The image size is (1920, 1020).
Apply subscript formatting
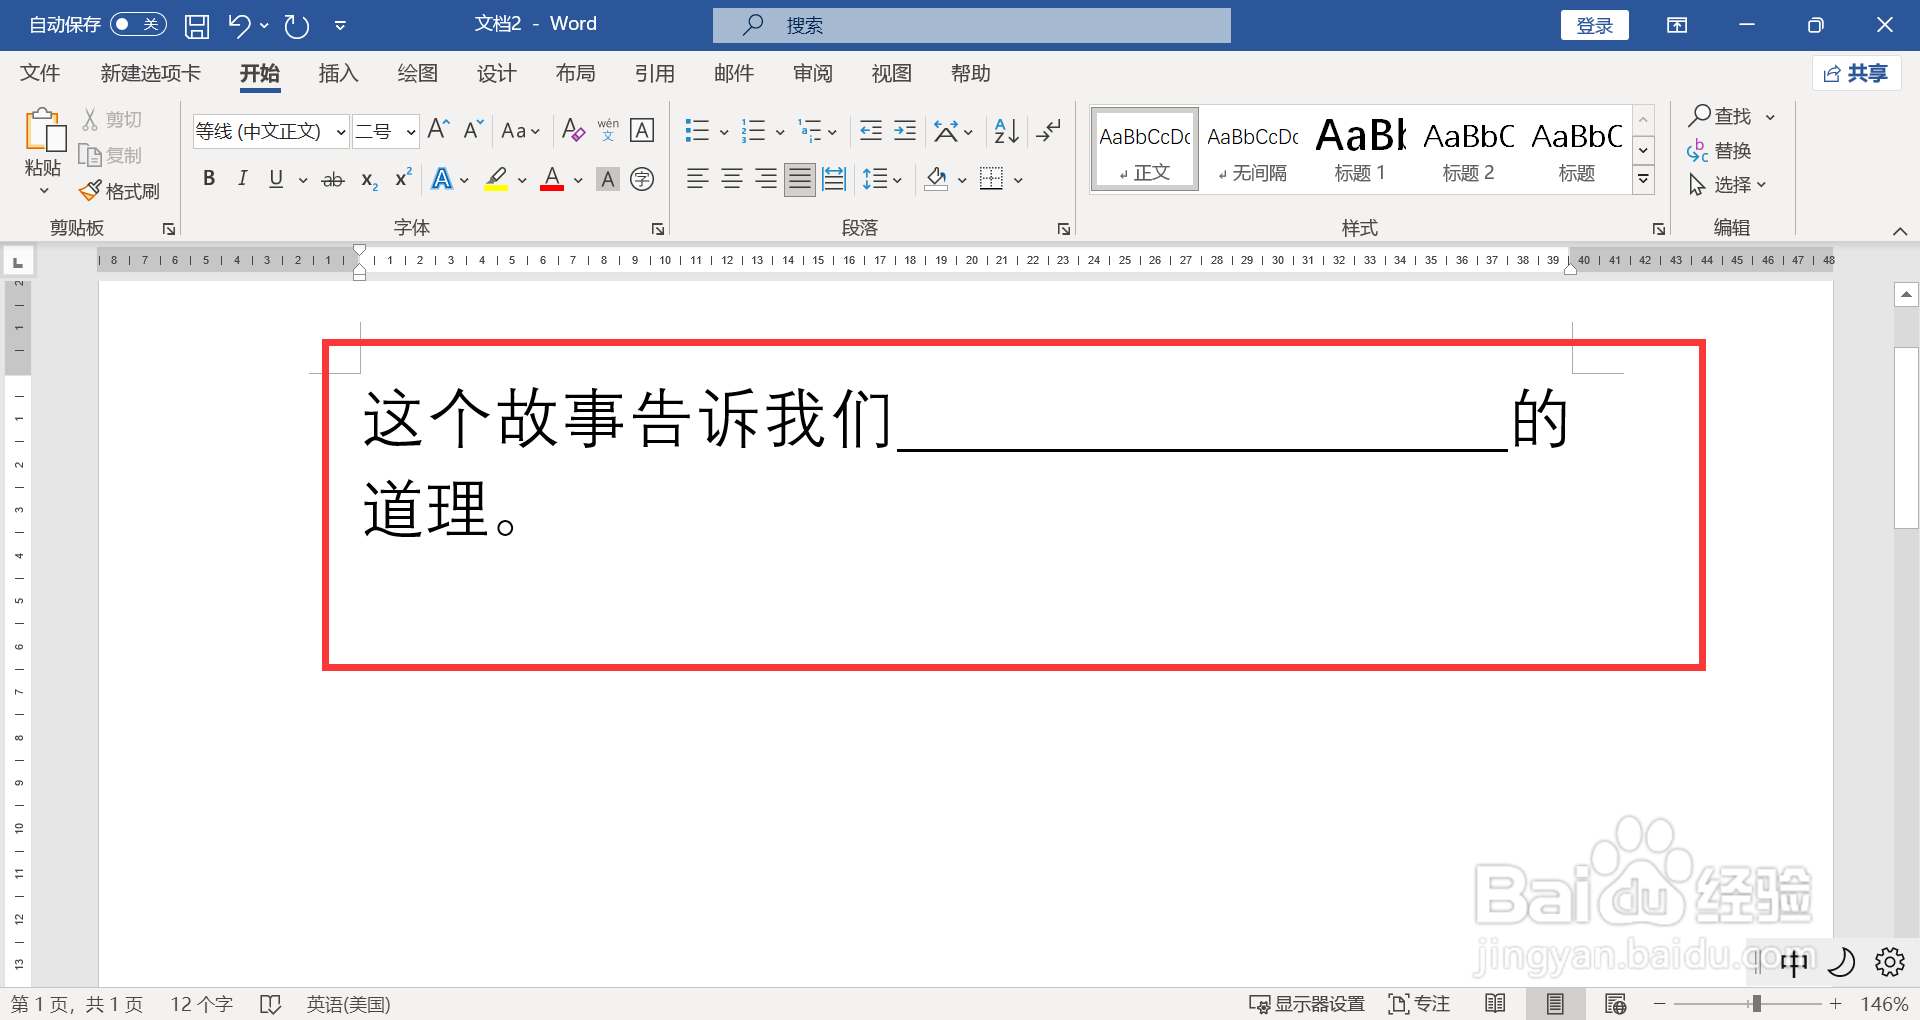367,179
